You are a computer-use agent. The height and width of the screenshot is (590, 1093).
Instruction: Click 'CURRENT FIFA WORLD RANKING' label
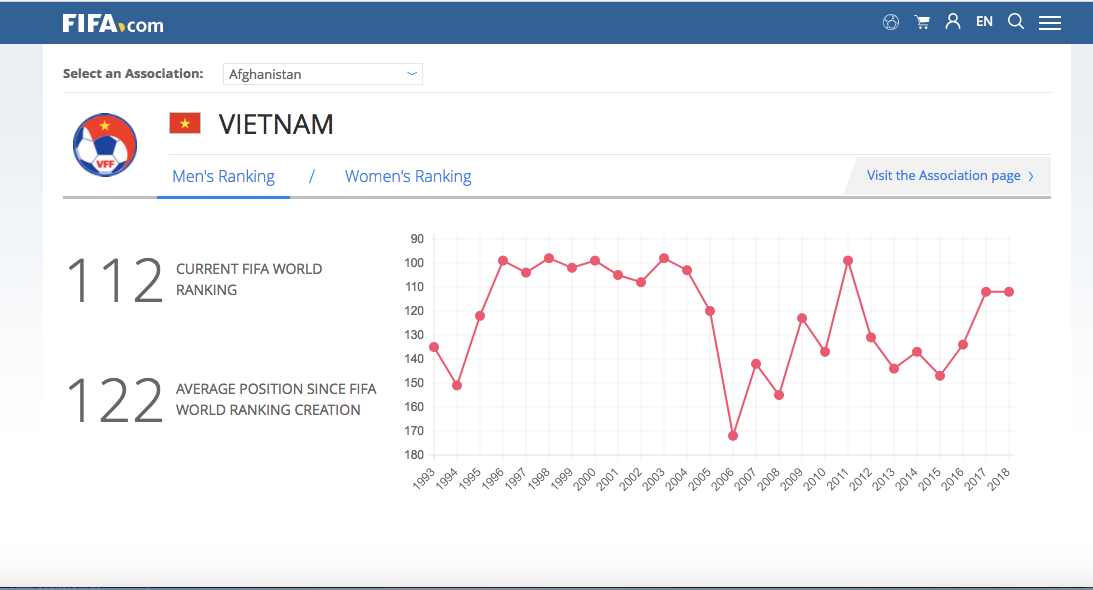coord(249,279)
